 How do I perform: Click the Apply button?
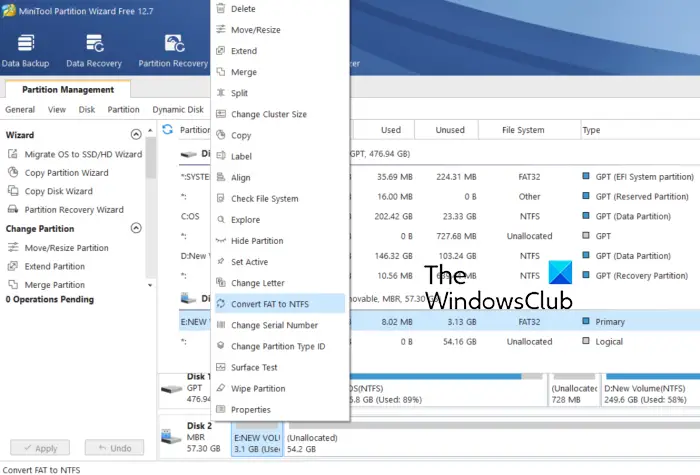pos(40,448)
